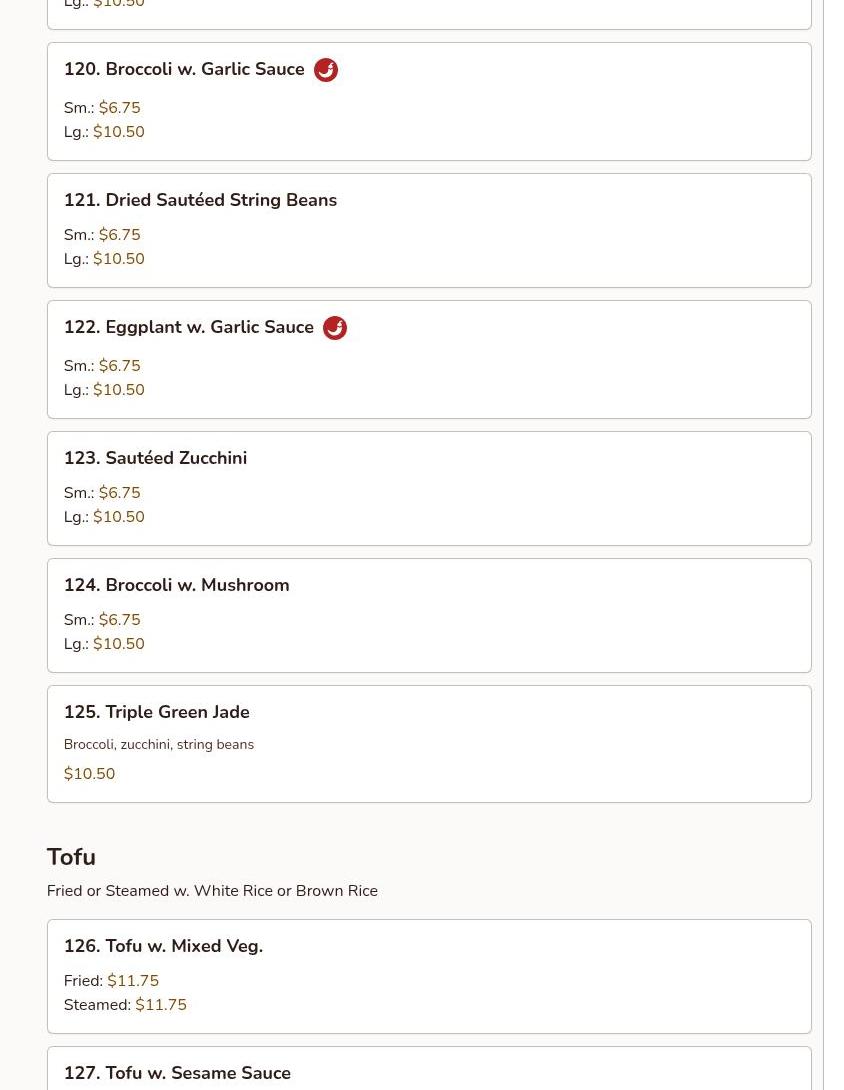Select 121. Dried Sautéed String Beans
The width and height of the screenshot is (844, 1090).
pyautogui.click(x=200, y=200)
